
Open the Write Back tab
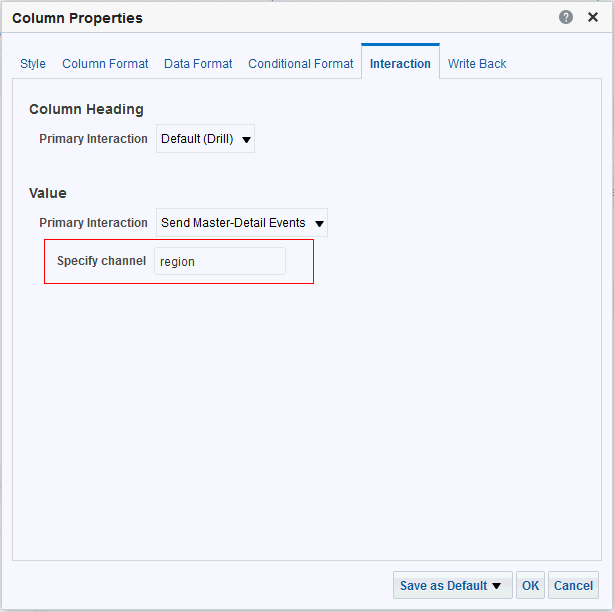[477, 64]
